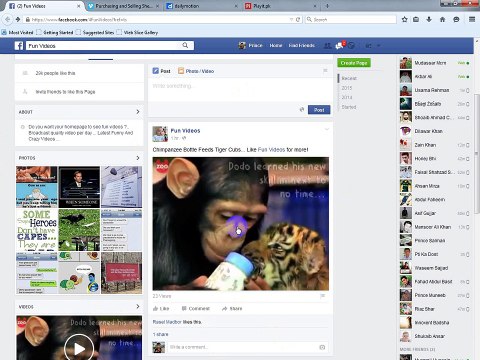Click the privacy icon beside Post button

tap(302, 110)
